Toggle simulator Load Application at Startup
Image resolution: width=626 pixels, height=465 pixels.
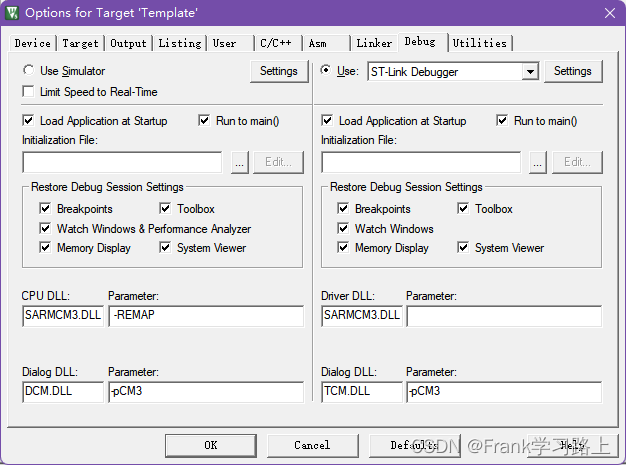28,120
